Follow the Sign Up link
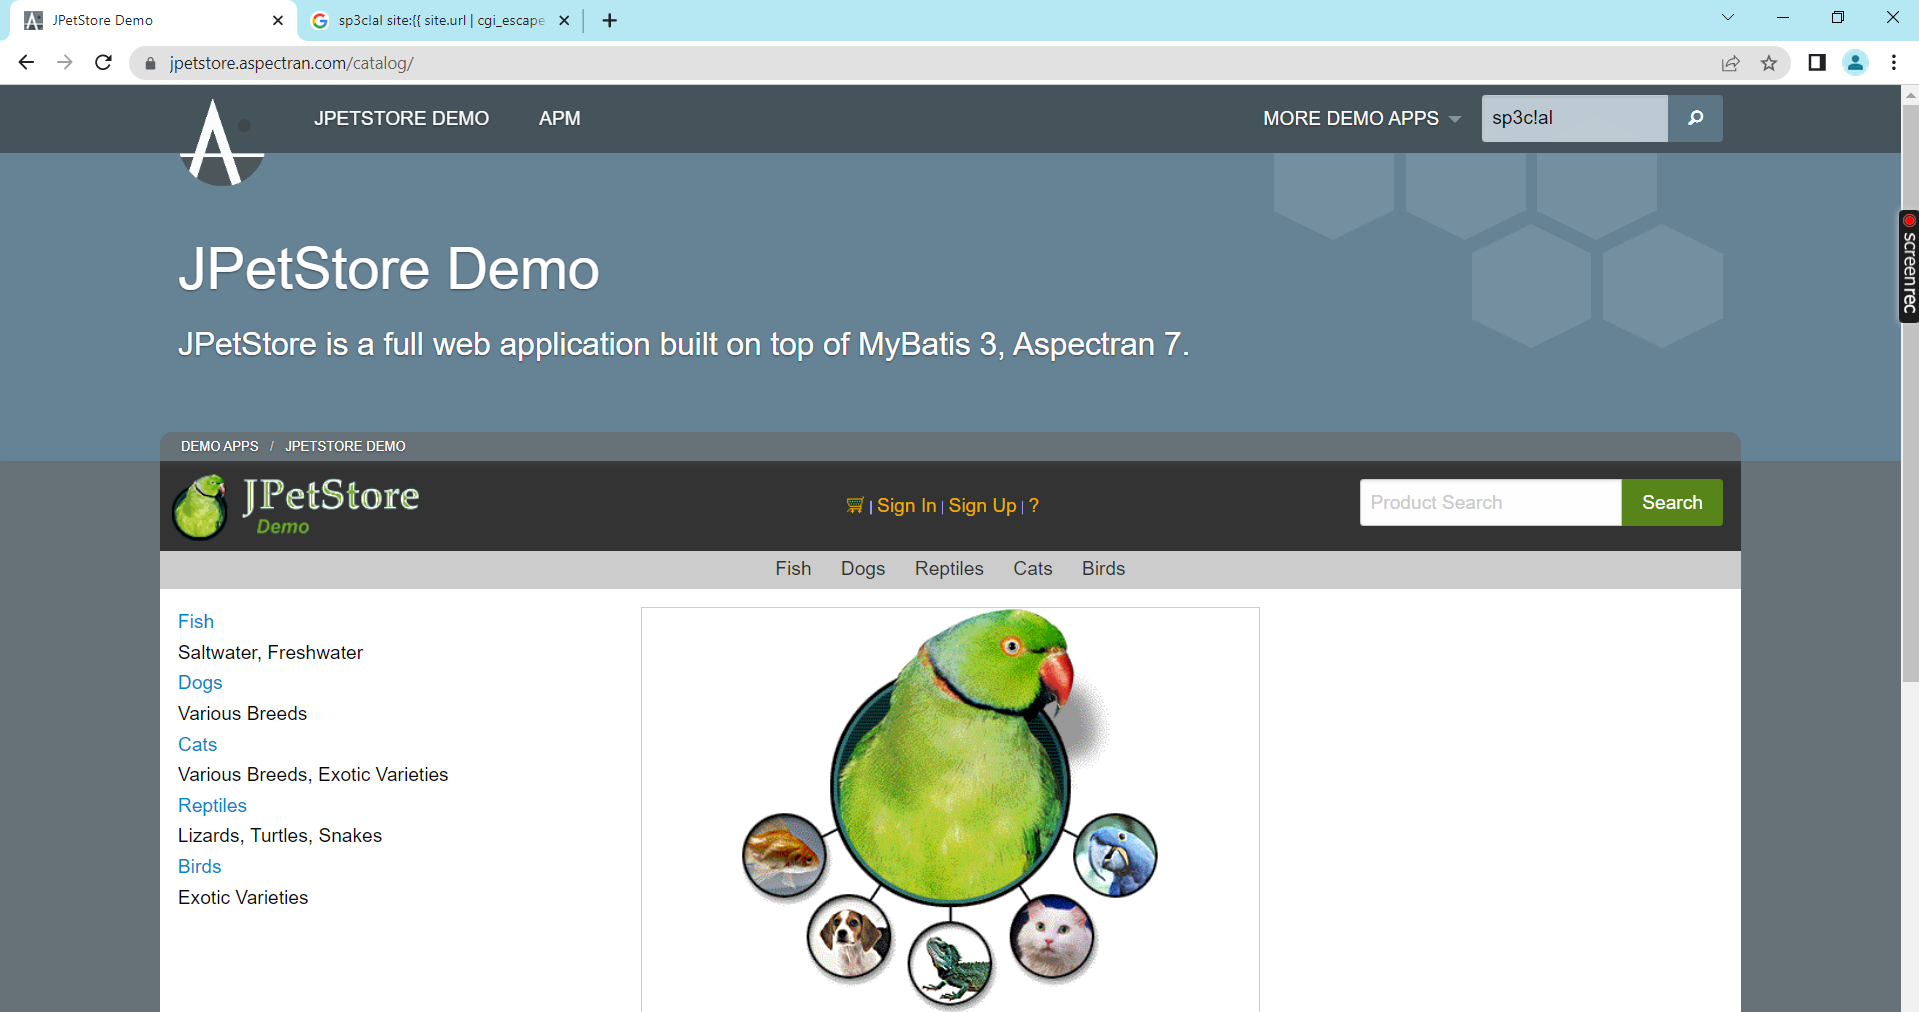This screenshot has height=1012, width=1919. [982, 505]
